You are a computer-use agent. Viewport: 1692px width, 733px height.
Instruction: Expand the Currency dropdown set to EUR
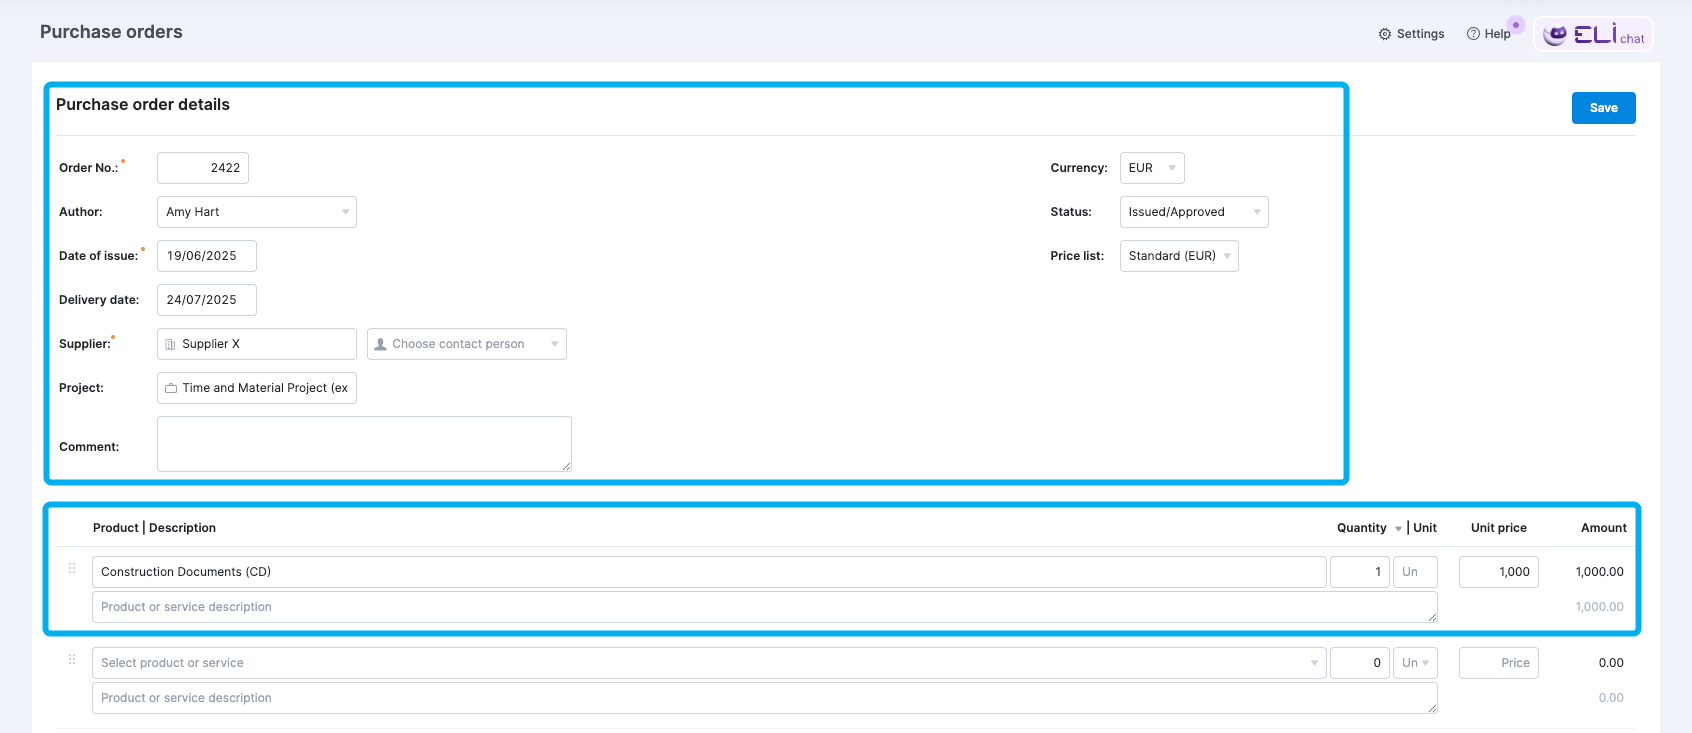pyautogui.click(x=1151, y=168)
